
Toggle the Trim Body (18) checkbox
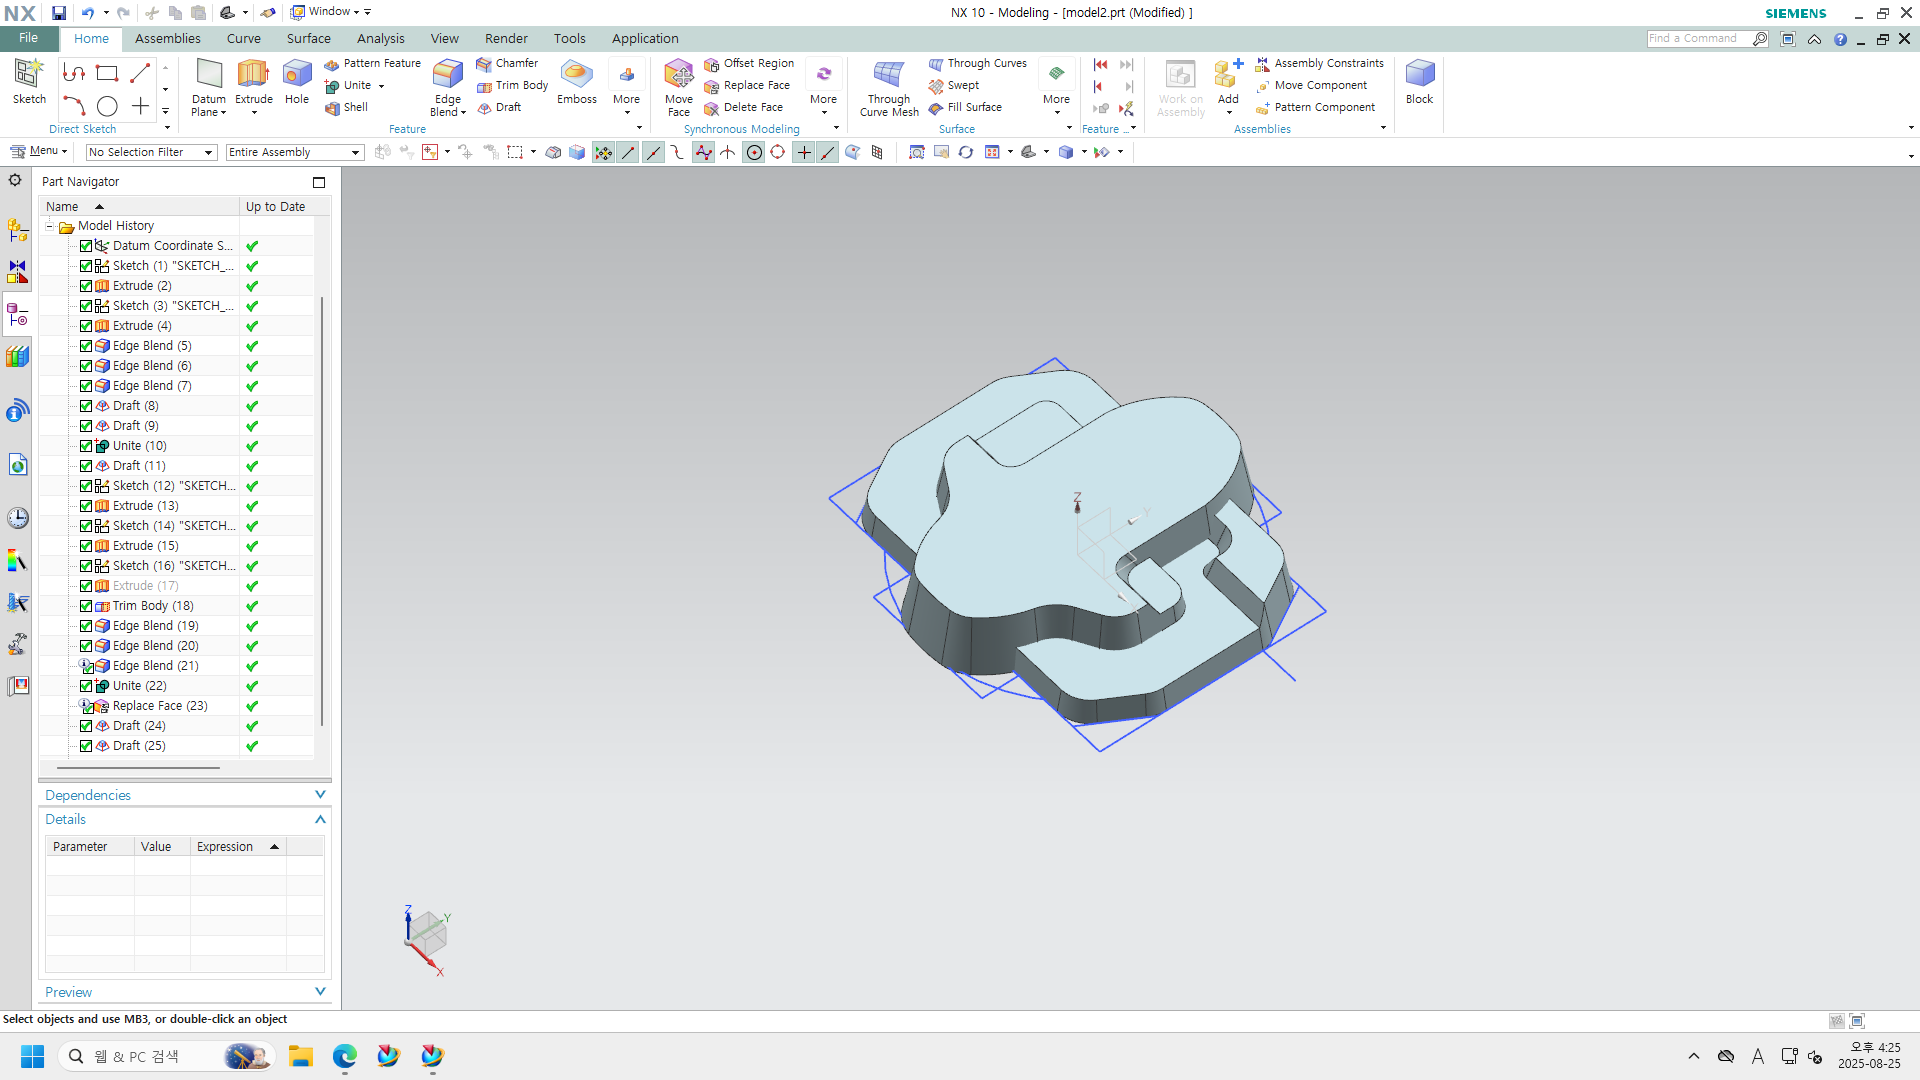click(x=86, y=606)
